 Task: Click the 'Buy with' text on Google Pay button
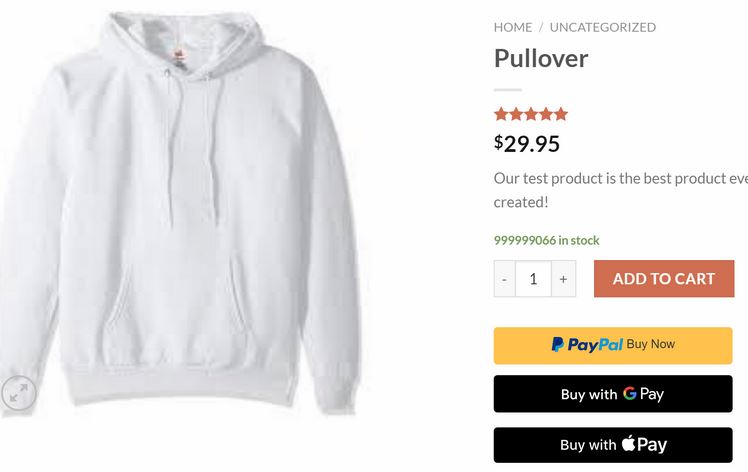tap(589, 394)
